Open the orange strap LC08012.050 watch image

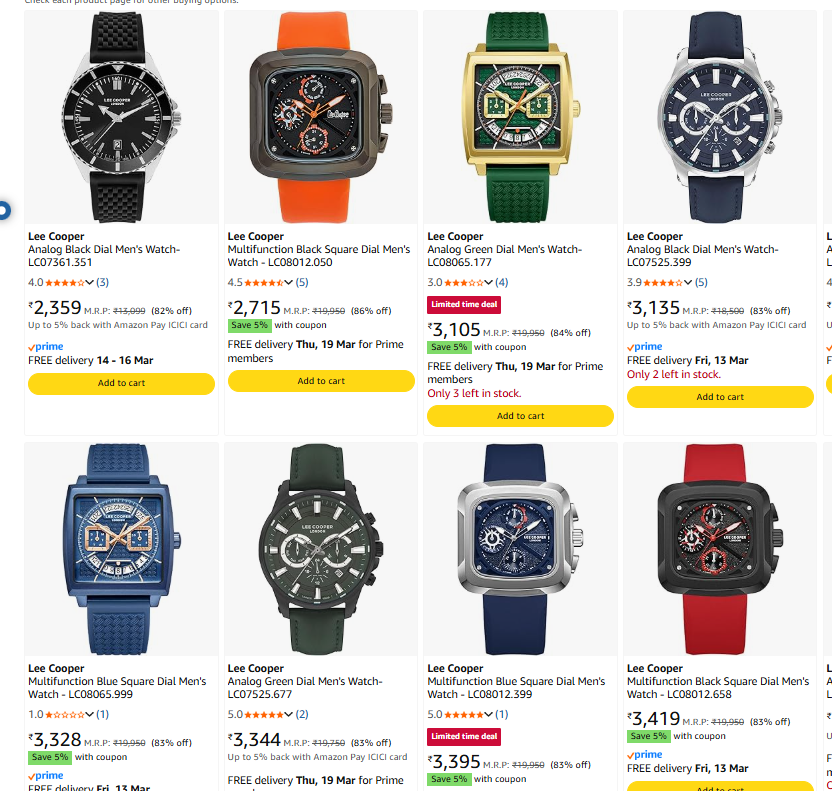320,117
